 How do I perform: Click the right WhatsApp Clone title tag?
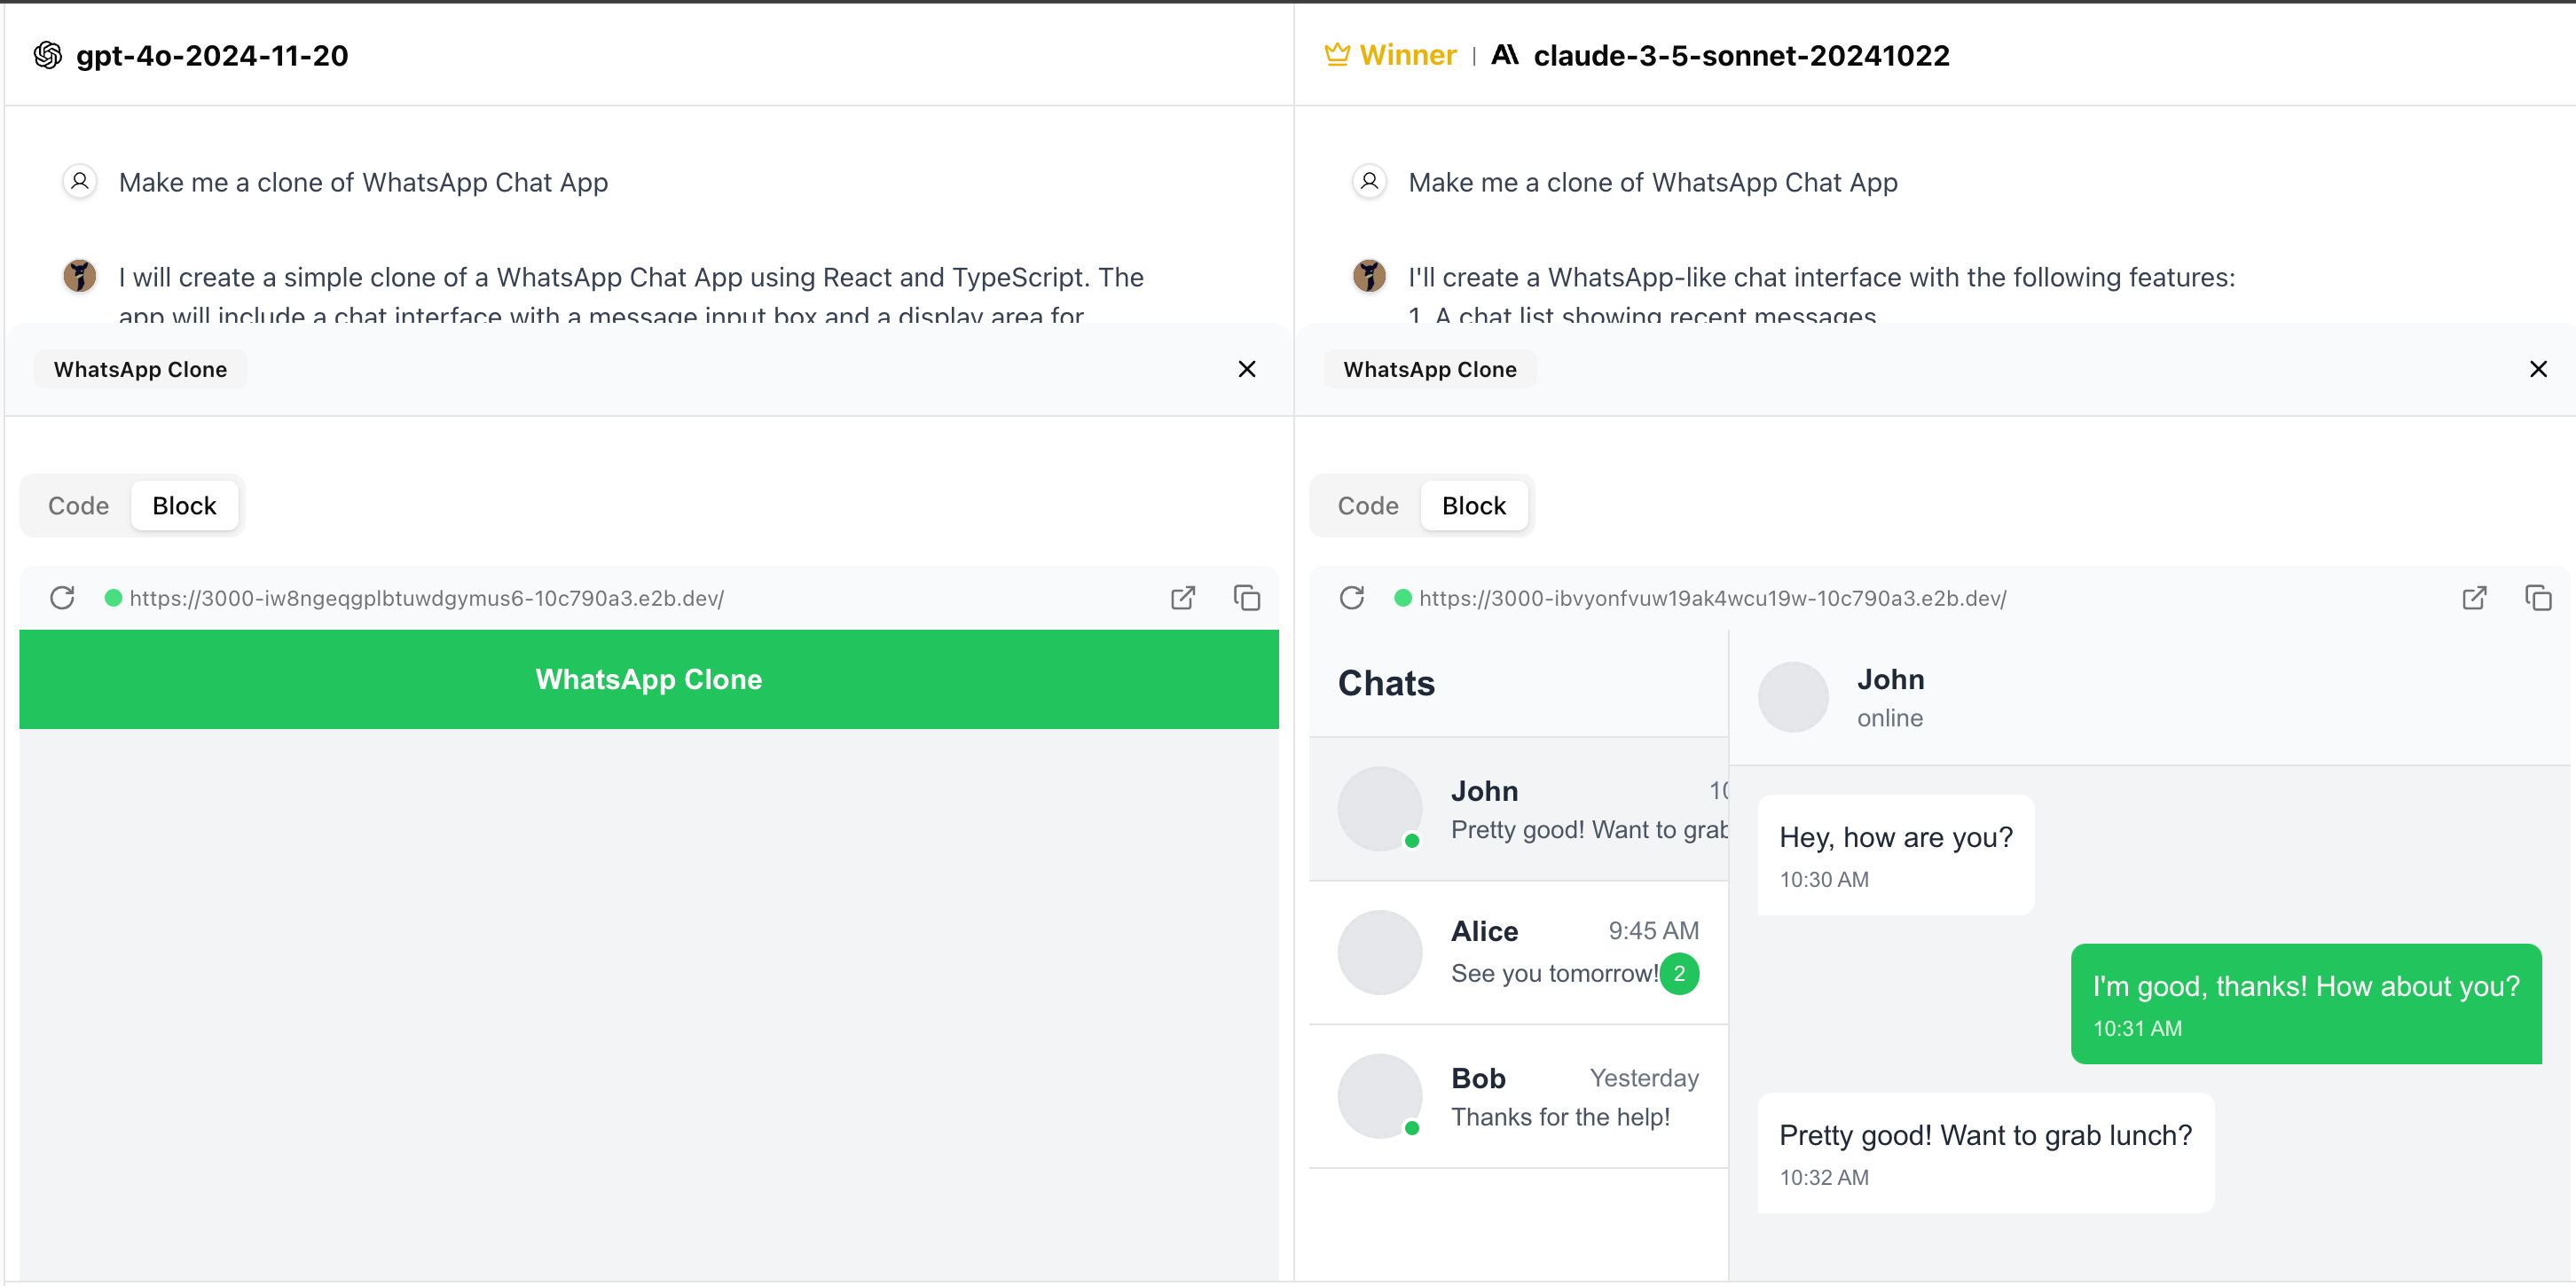(1430, 369)
